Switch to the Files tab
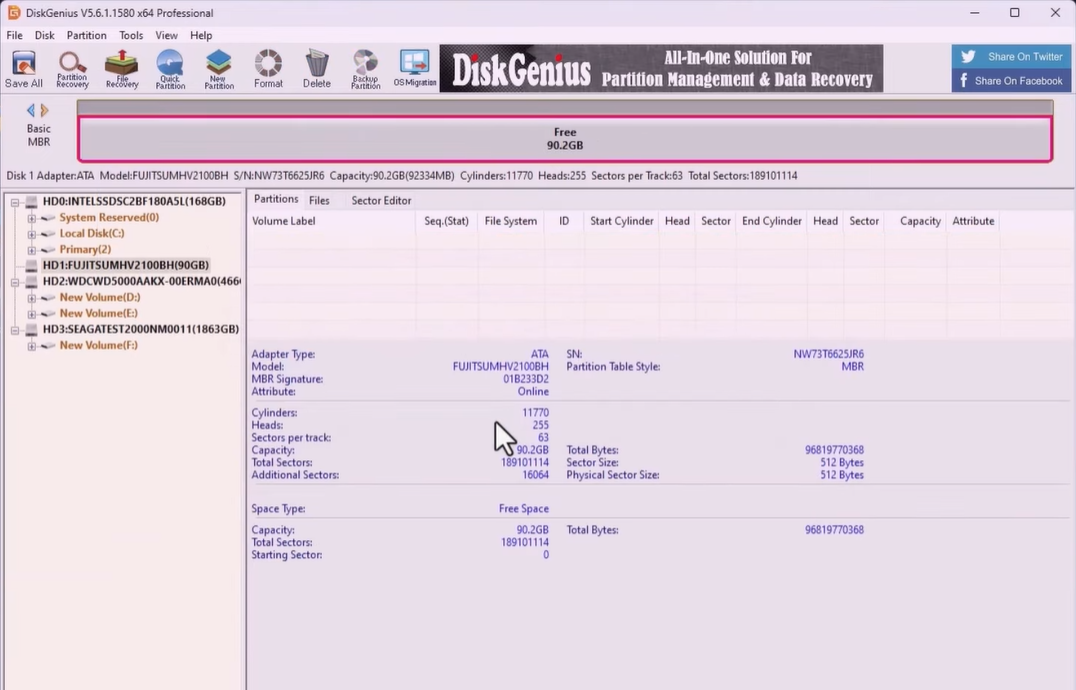 319,200
